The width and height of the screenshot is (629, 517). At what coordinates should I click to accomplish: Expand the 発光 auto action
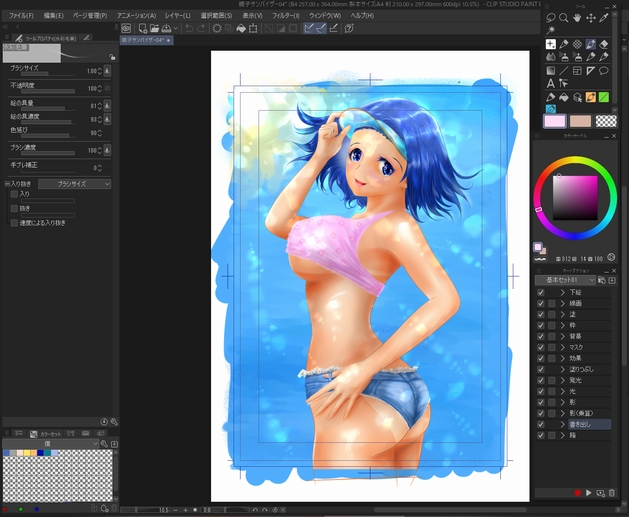[563, 380]
